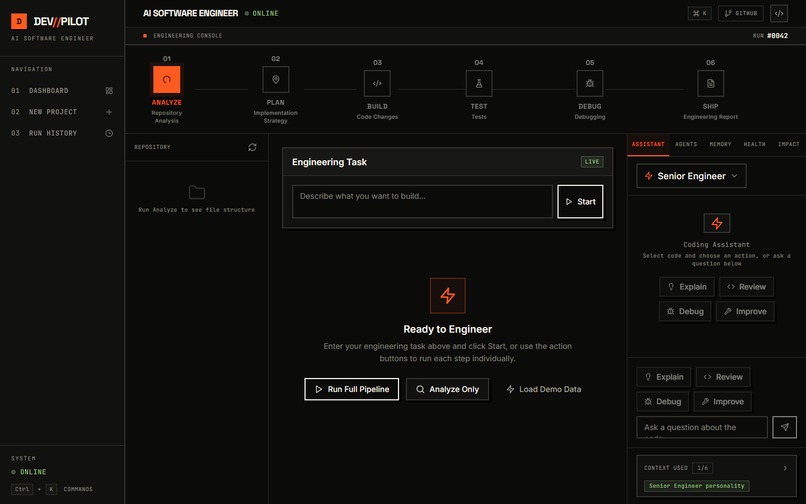Click lower Improve button above question box
Image resolution: width=806 pixels, height=504 pixels.
pos(722,402)
